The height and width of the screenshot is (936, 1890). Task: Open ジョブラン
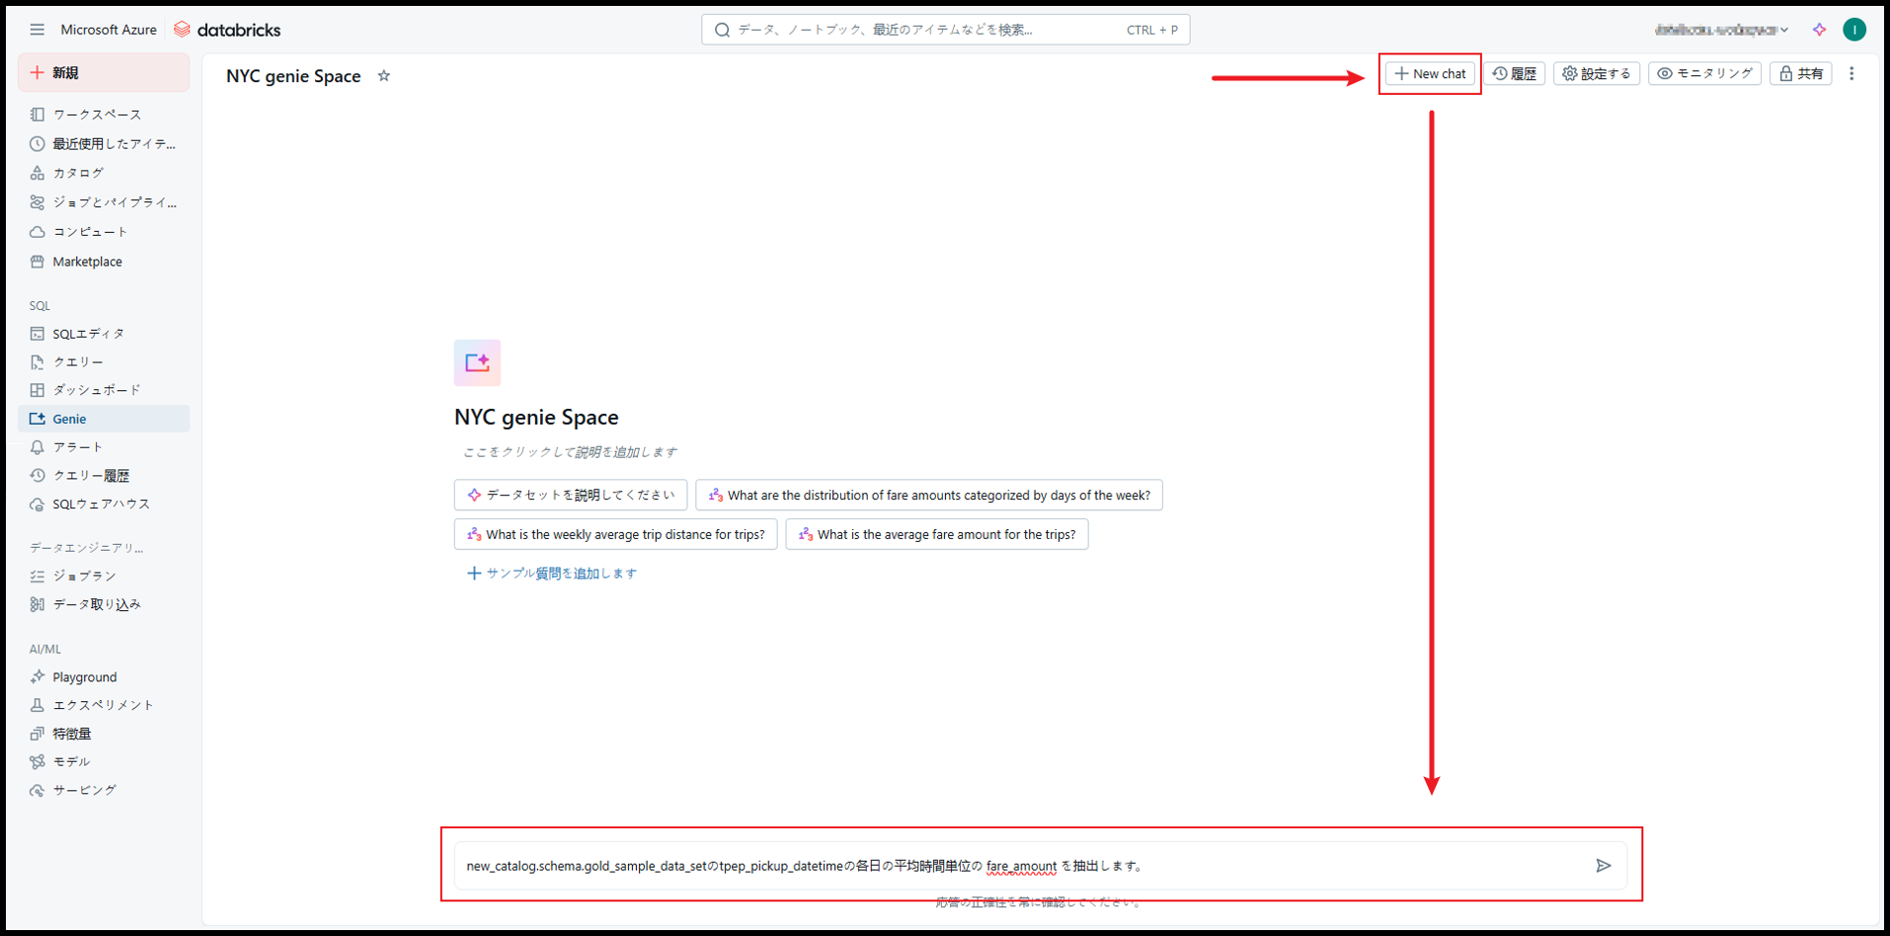(103, 576)
